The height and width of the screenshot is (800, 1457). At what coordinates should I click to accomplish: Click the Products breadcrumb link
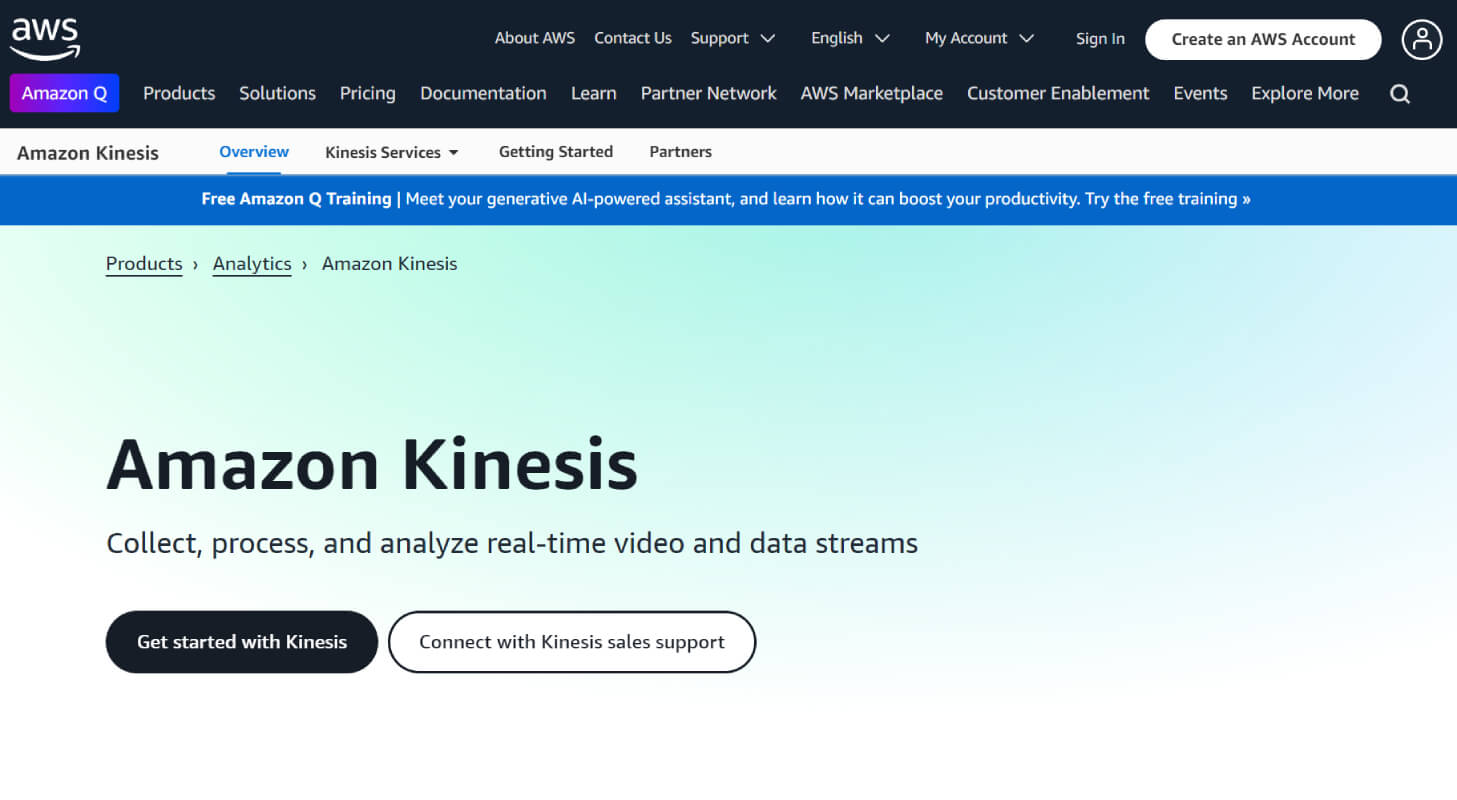click(x=144, y=264)
